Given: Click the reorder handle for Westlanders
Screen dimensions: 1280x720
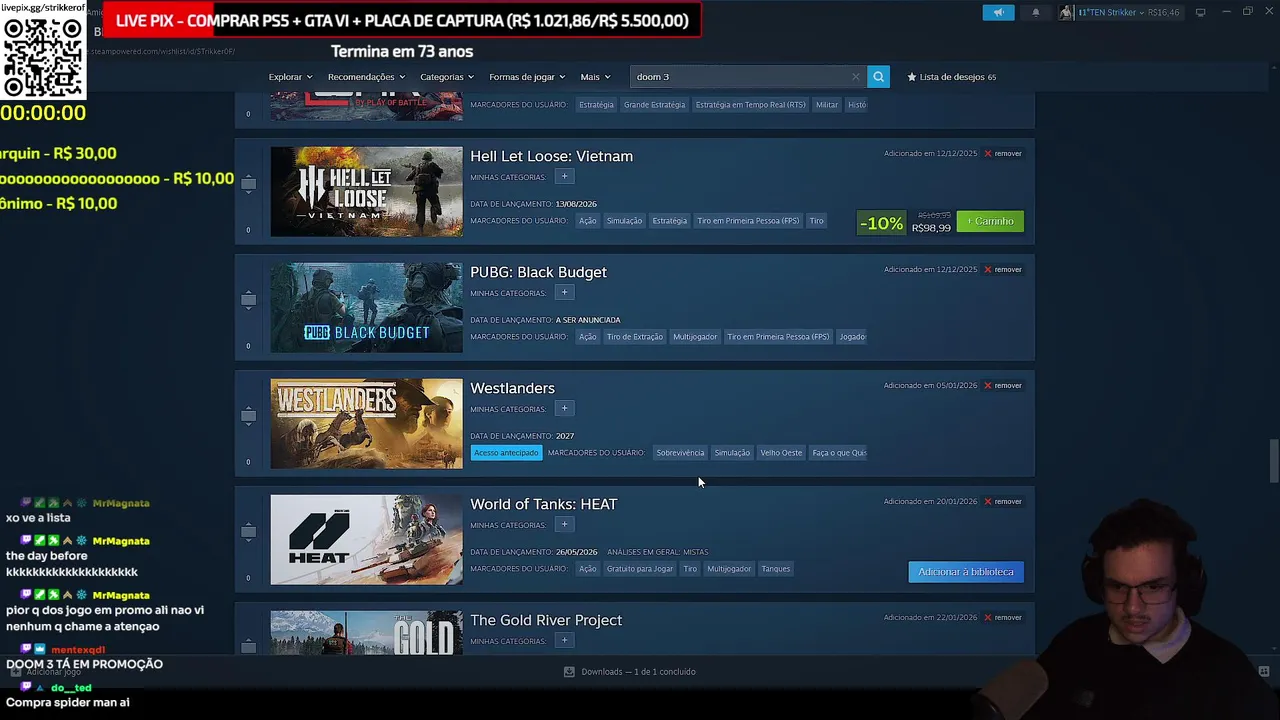Looking at the screenshot, I should (248, 416).
